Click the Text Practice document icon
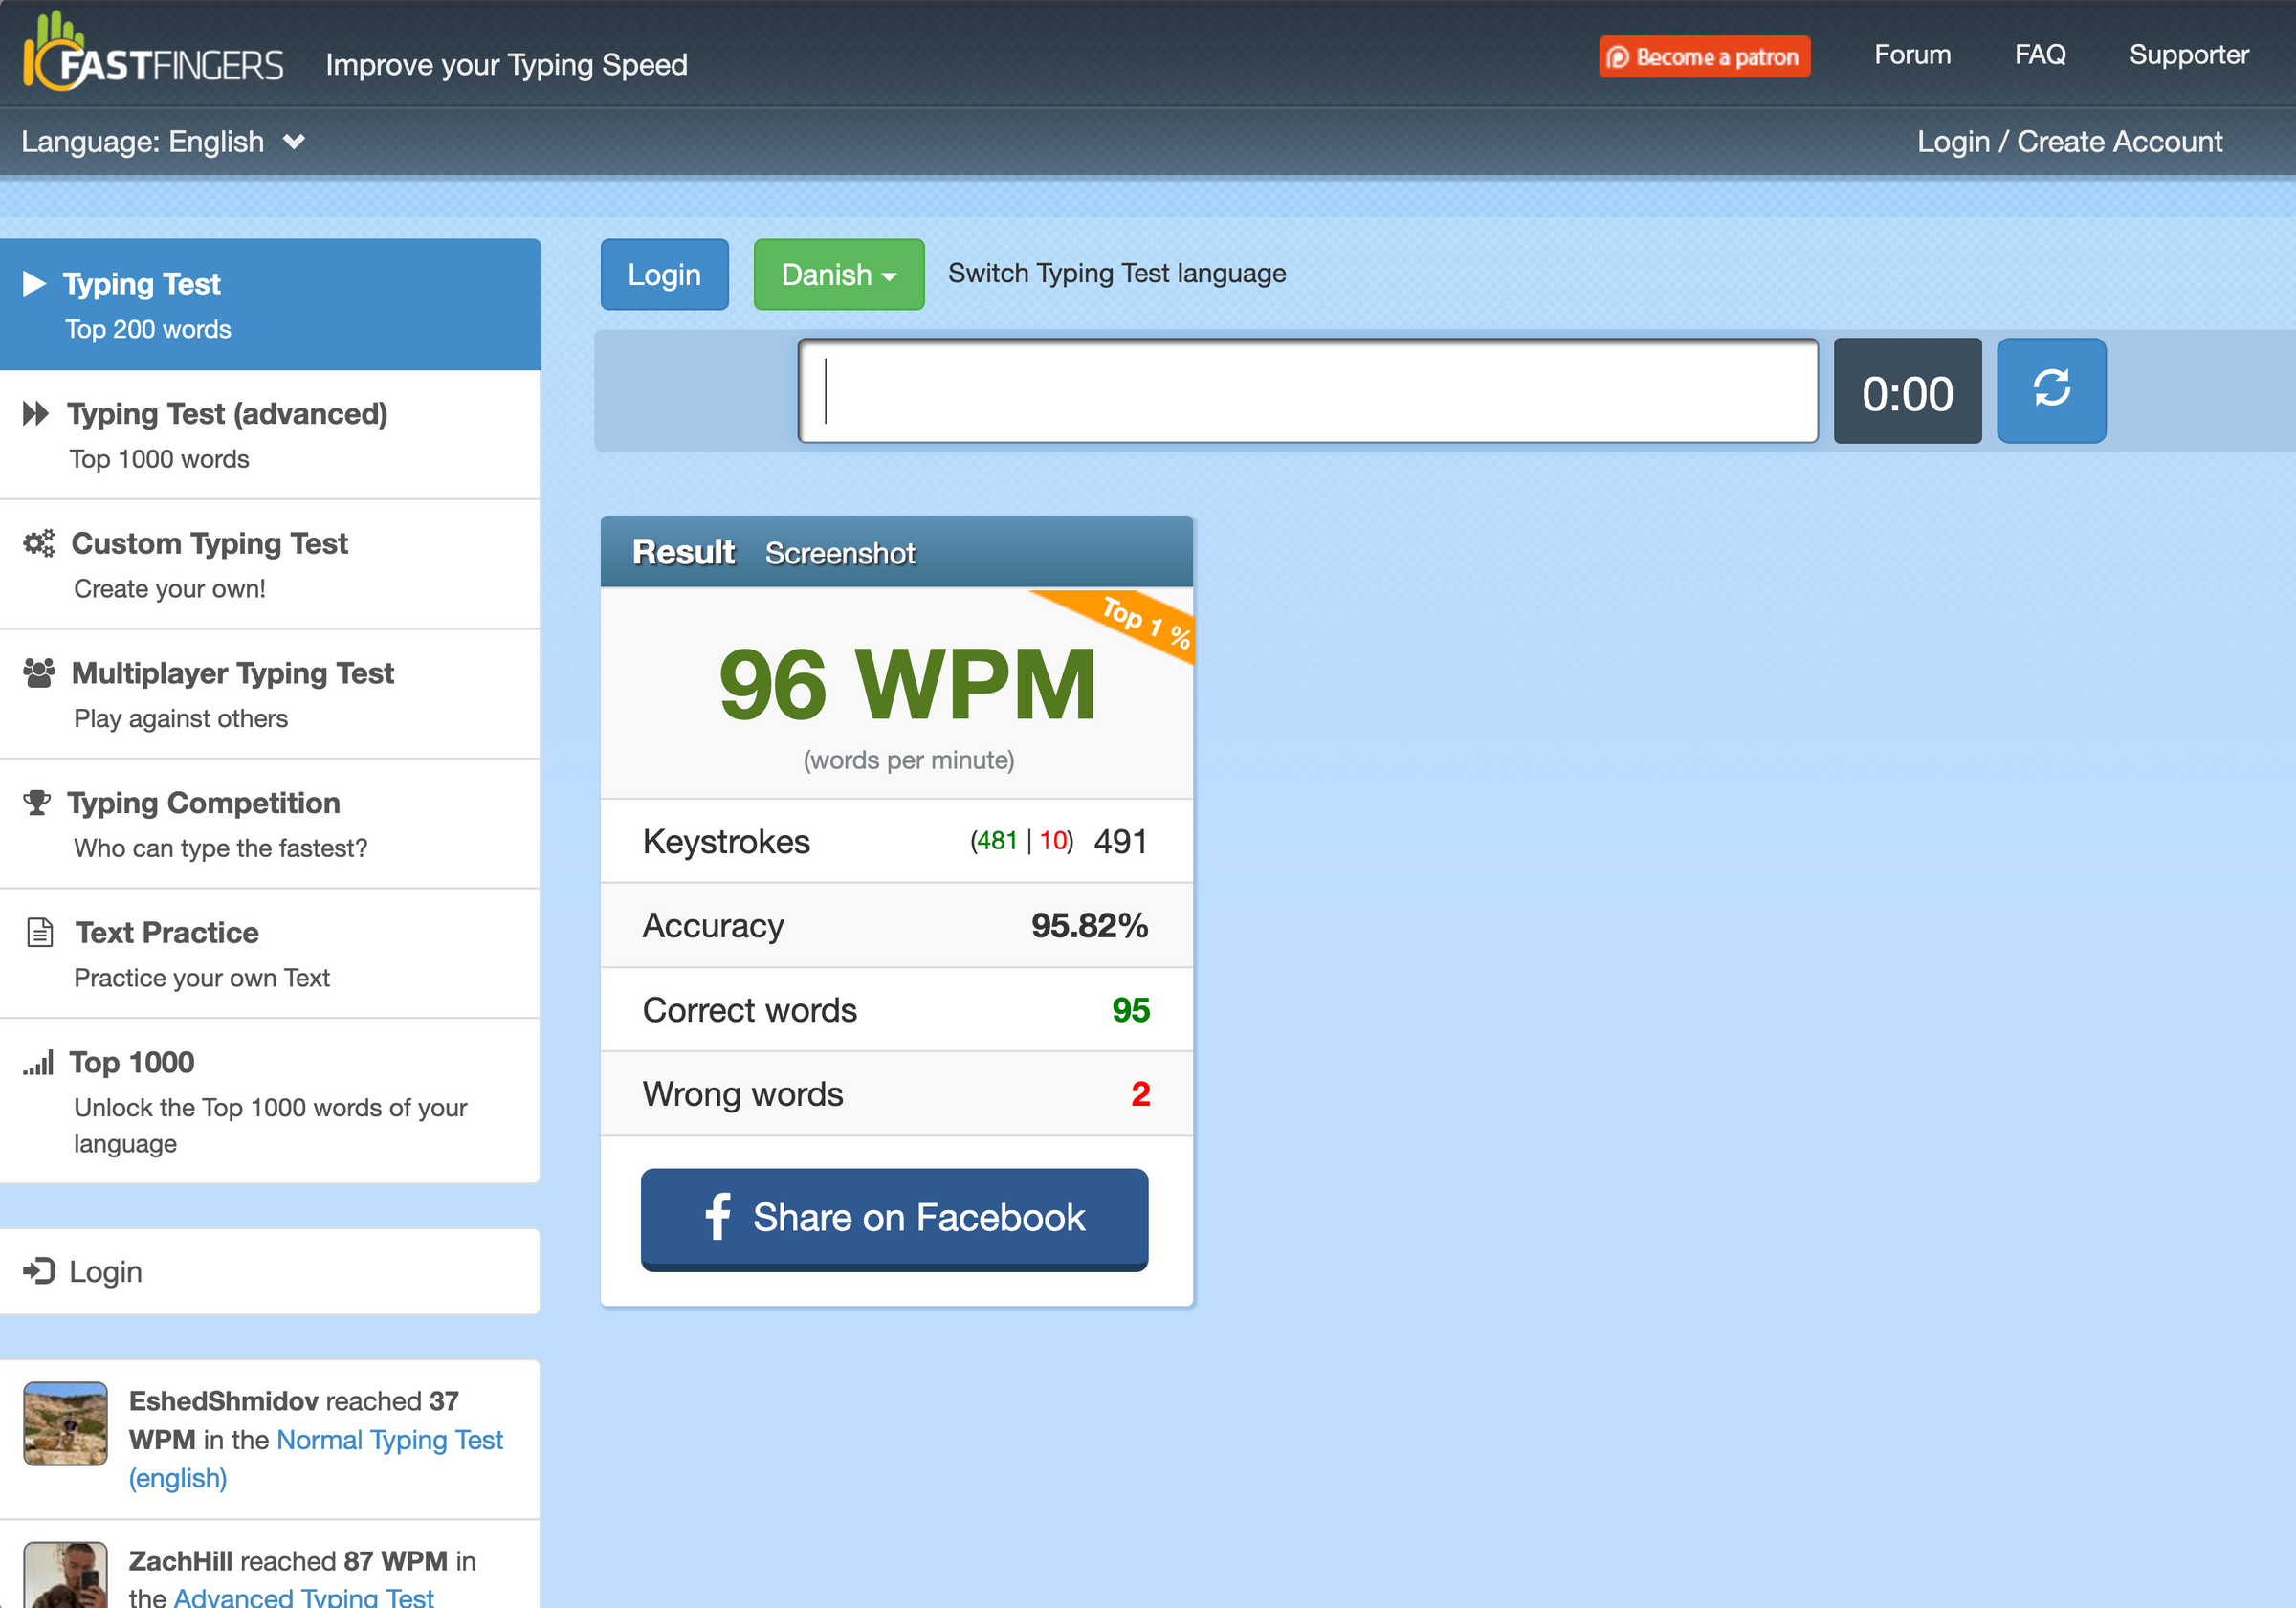 point(40,932)
